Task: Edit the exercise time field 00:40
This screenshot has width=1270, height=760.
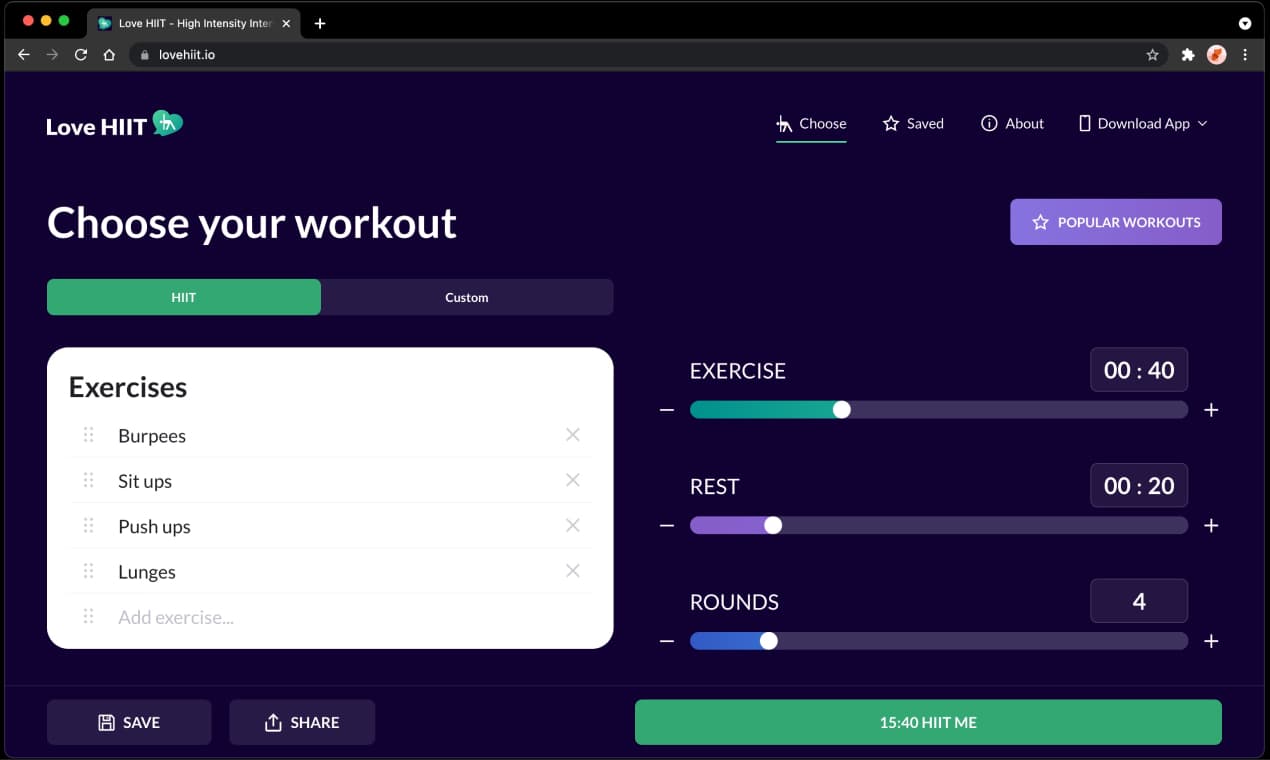Action: (1139, 370)
